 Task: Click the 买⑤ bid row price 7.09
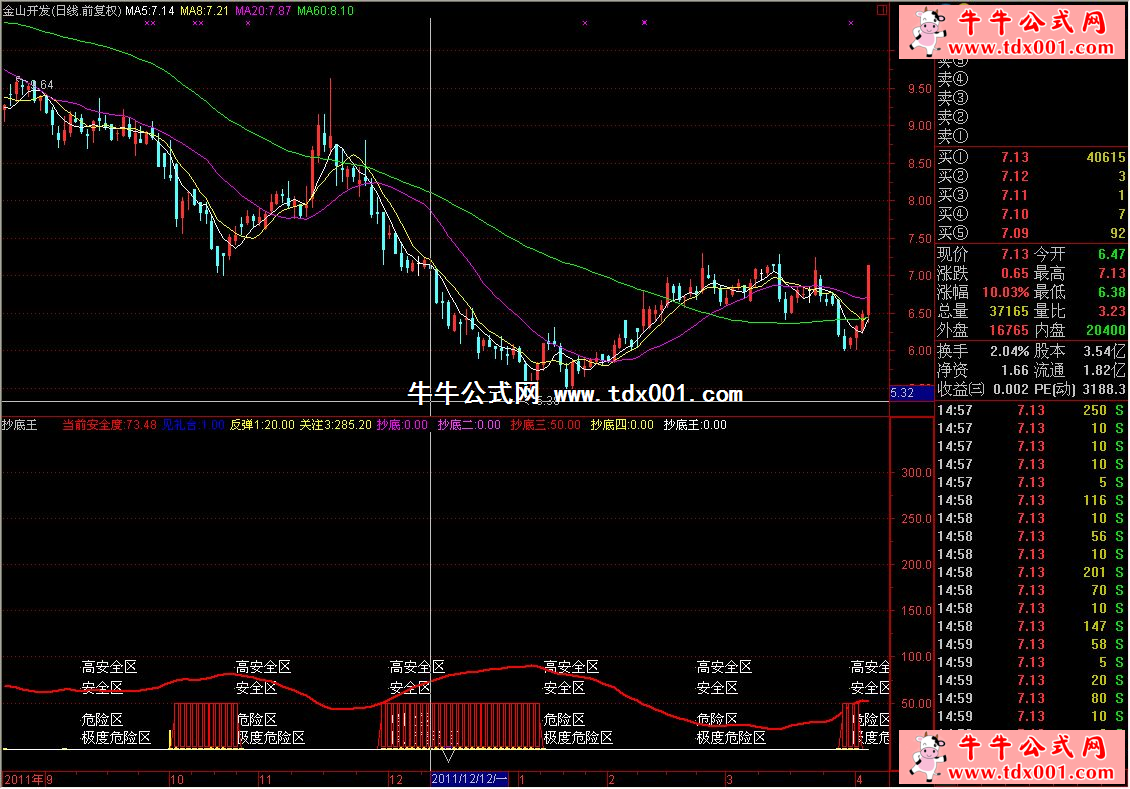pyautogui.click(x=1015, y=233)
